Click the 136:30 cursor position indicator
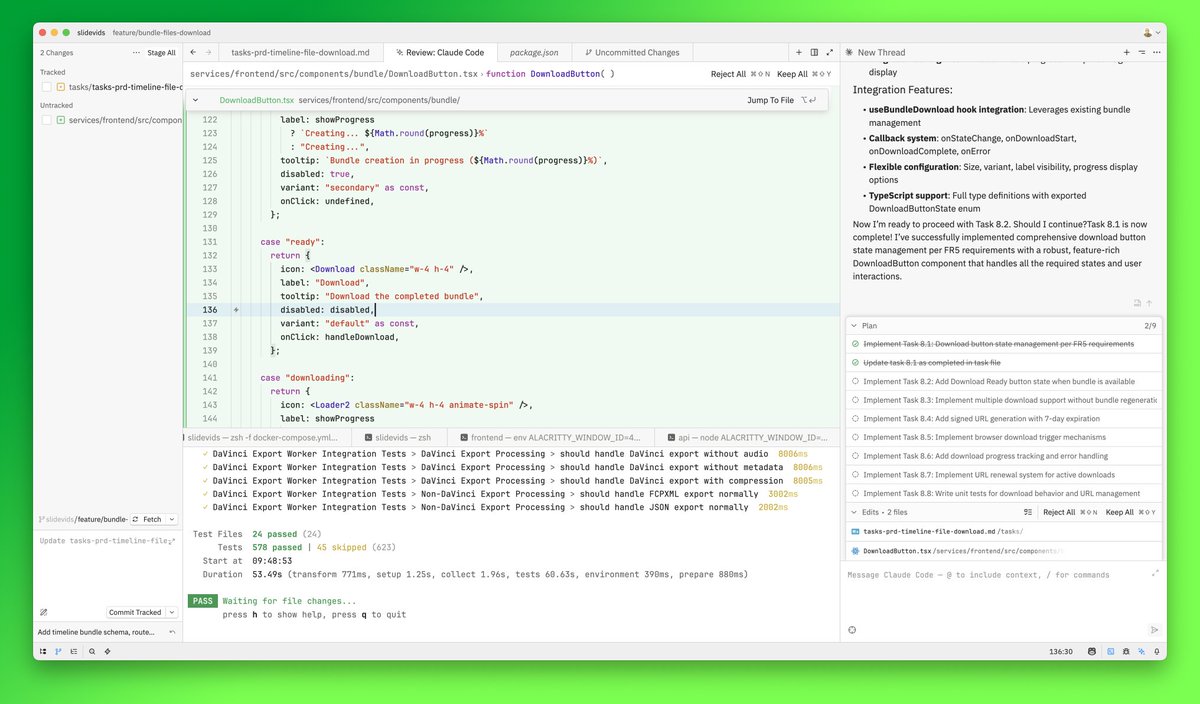 [x=1060, y=651]
